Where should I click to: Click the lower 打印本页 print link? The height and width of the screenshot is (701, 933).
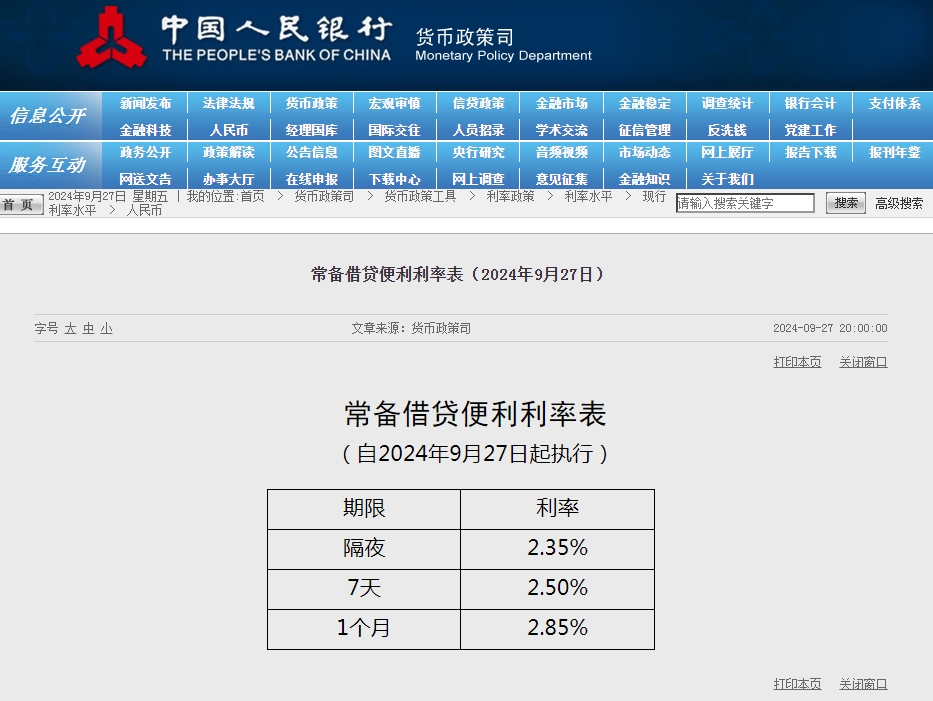point(797,684)
